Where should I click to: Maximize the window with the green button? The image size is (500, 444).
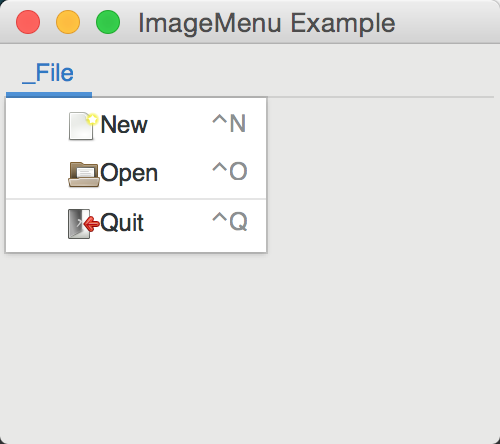coord(108,22)
